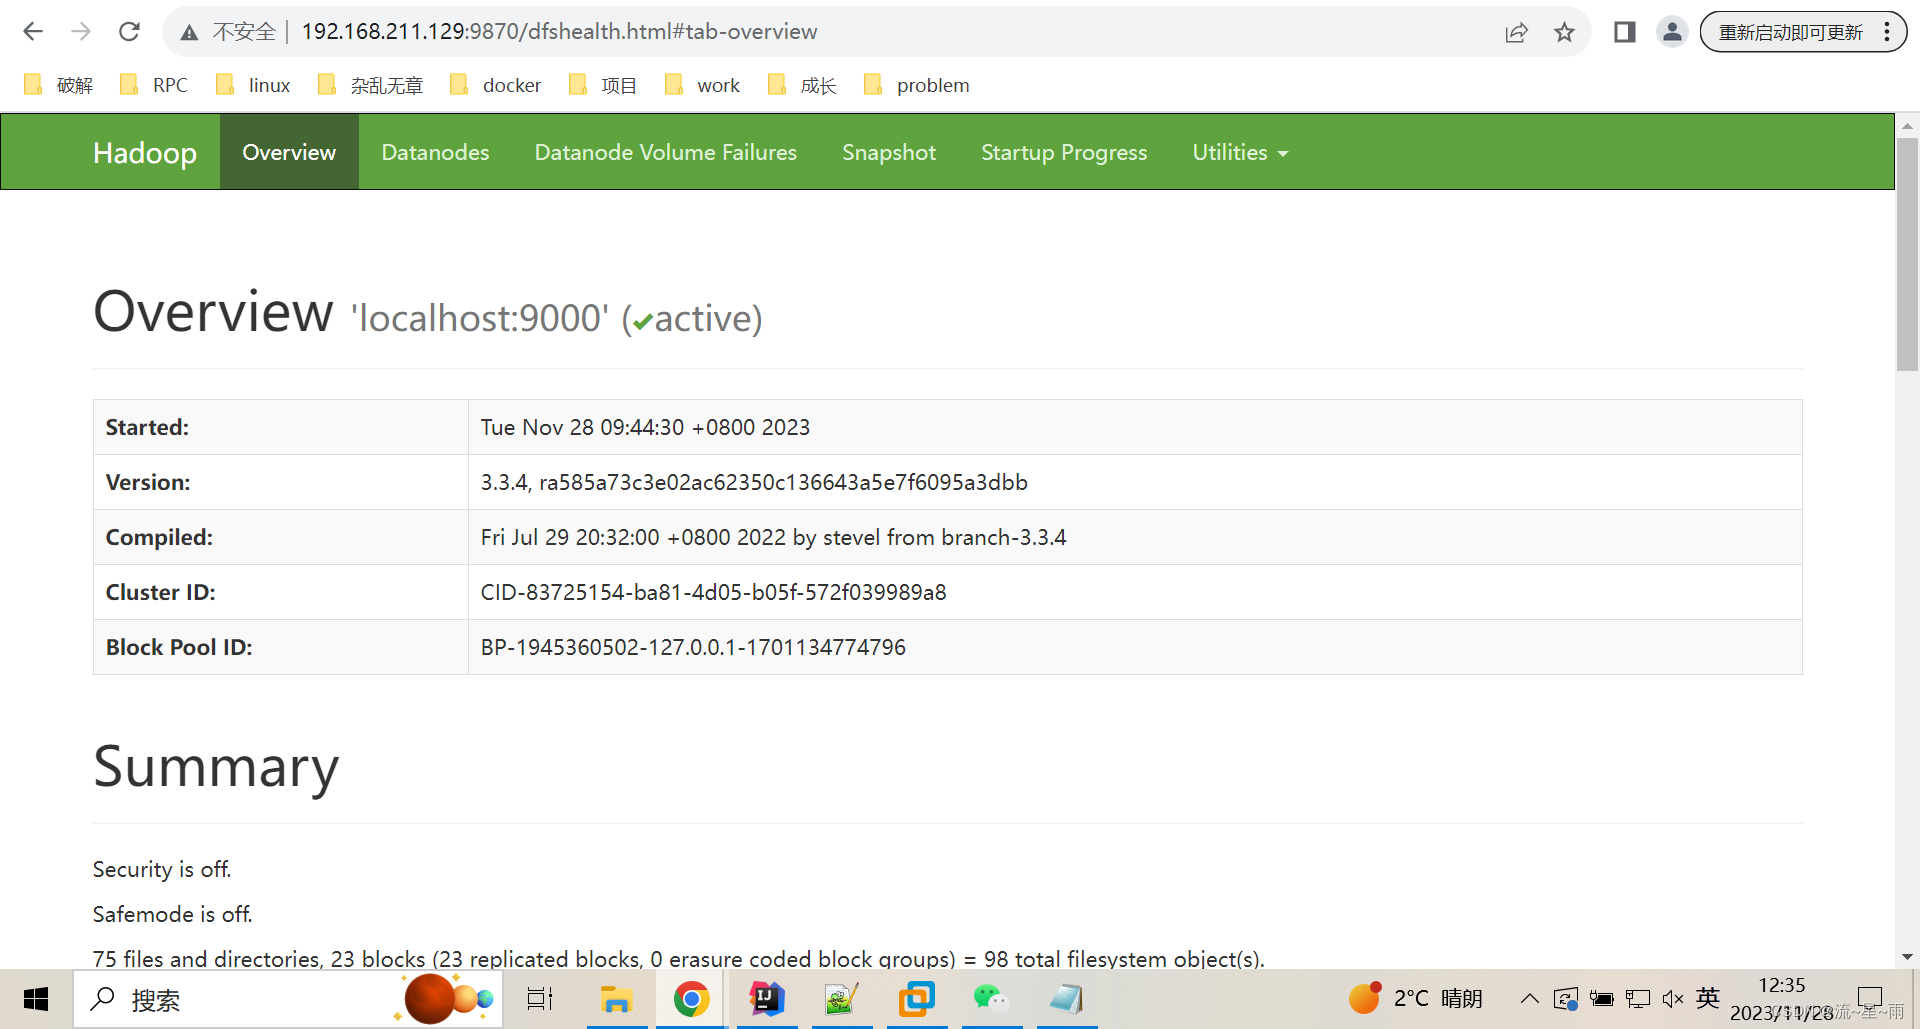Click the muted volume tray icon
Viewport: 1920px width, 1029px height.
click(x=1673, y=998)
